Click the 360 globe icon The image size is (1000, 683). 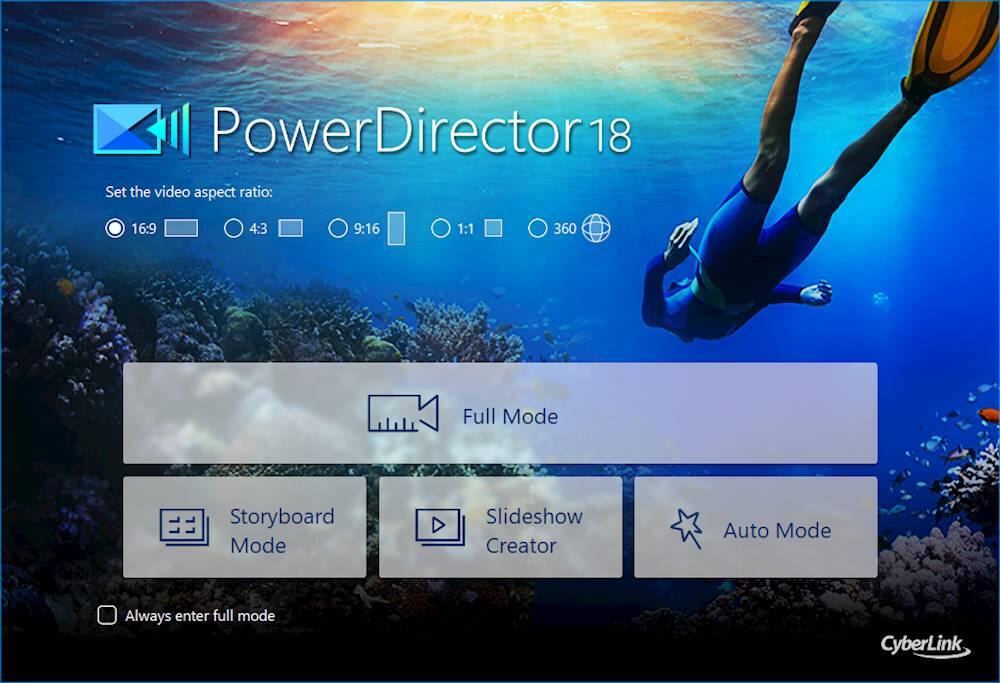tap(596, 228)
